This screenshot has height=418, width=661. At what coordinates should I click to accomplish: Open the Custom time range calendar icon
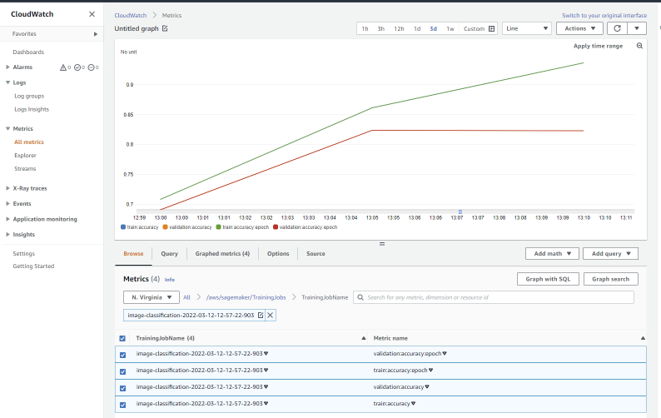[492, 29]
